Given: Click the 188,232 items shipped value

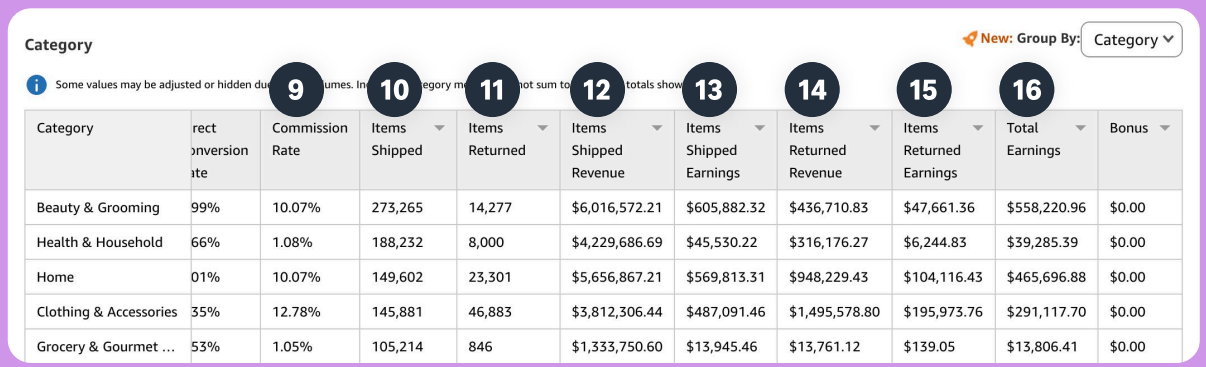Looking at the screenshot, I should coord(397,242).
